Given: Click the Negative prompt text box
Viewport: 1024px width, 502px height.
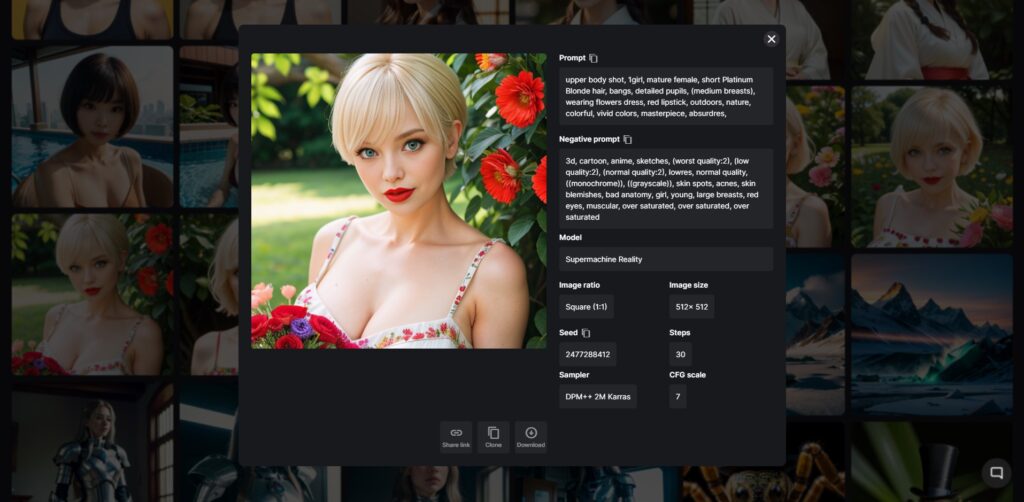Looking at the screenshot, I should click(x=666, y=189).
